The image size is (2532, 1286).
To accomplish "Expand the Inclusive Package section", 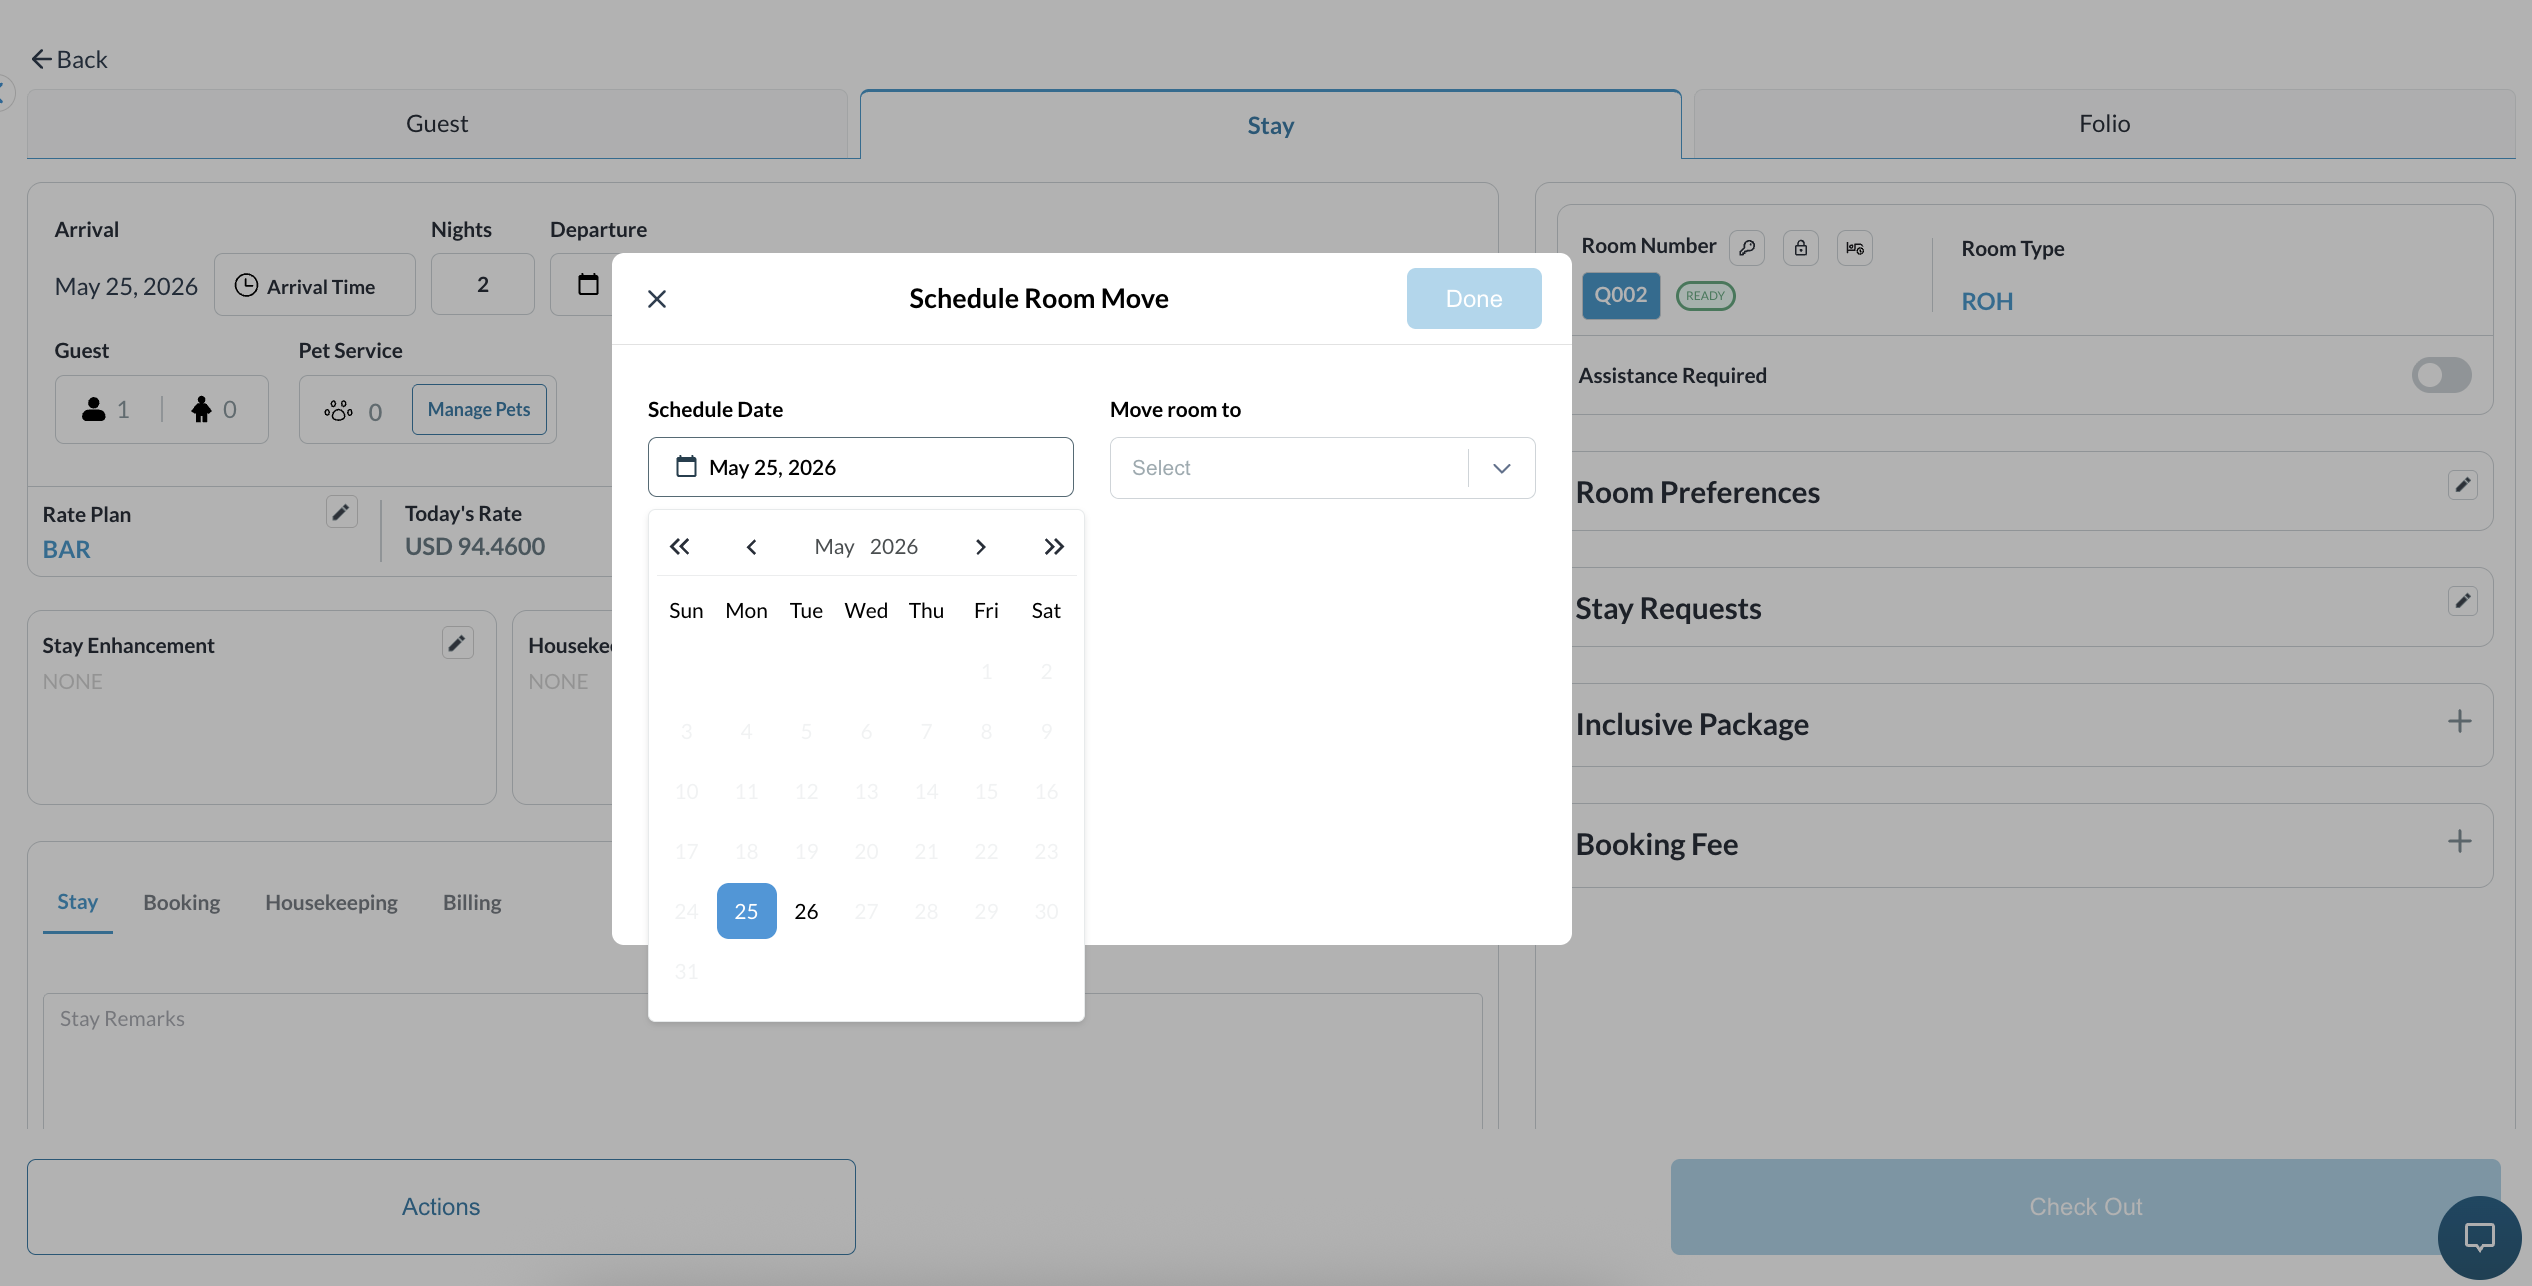I will pyautogui.click(x=2460, y=721).
